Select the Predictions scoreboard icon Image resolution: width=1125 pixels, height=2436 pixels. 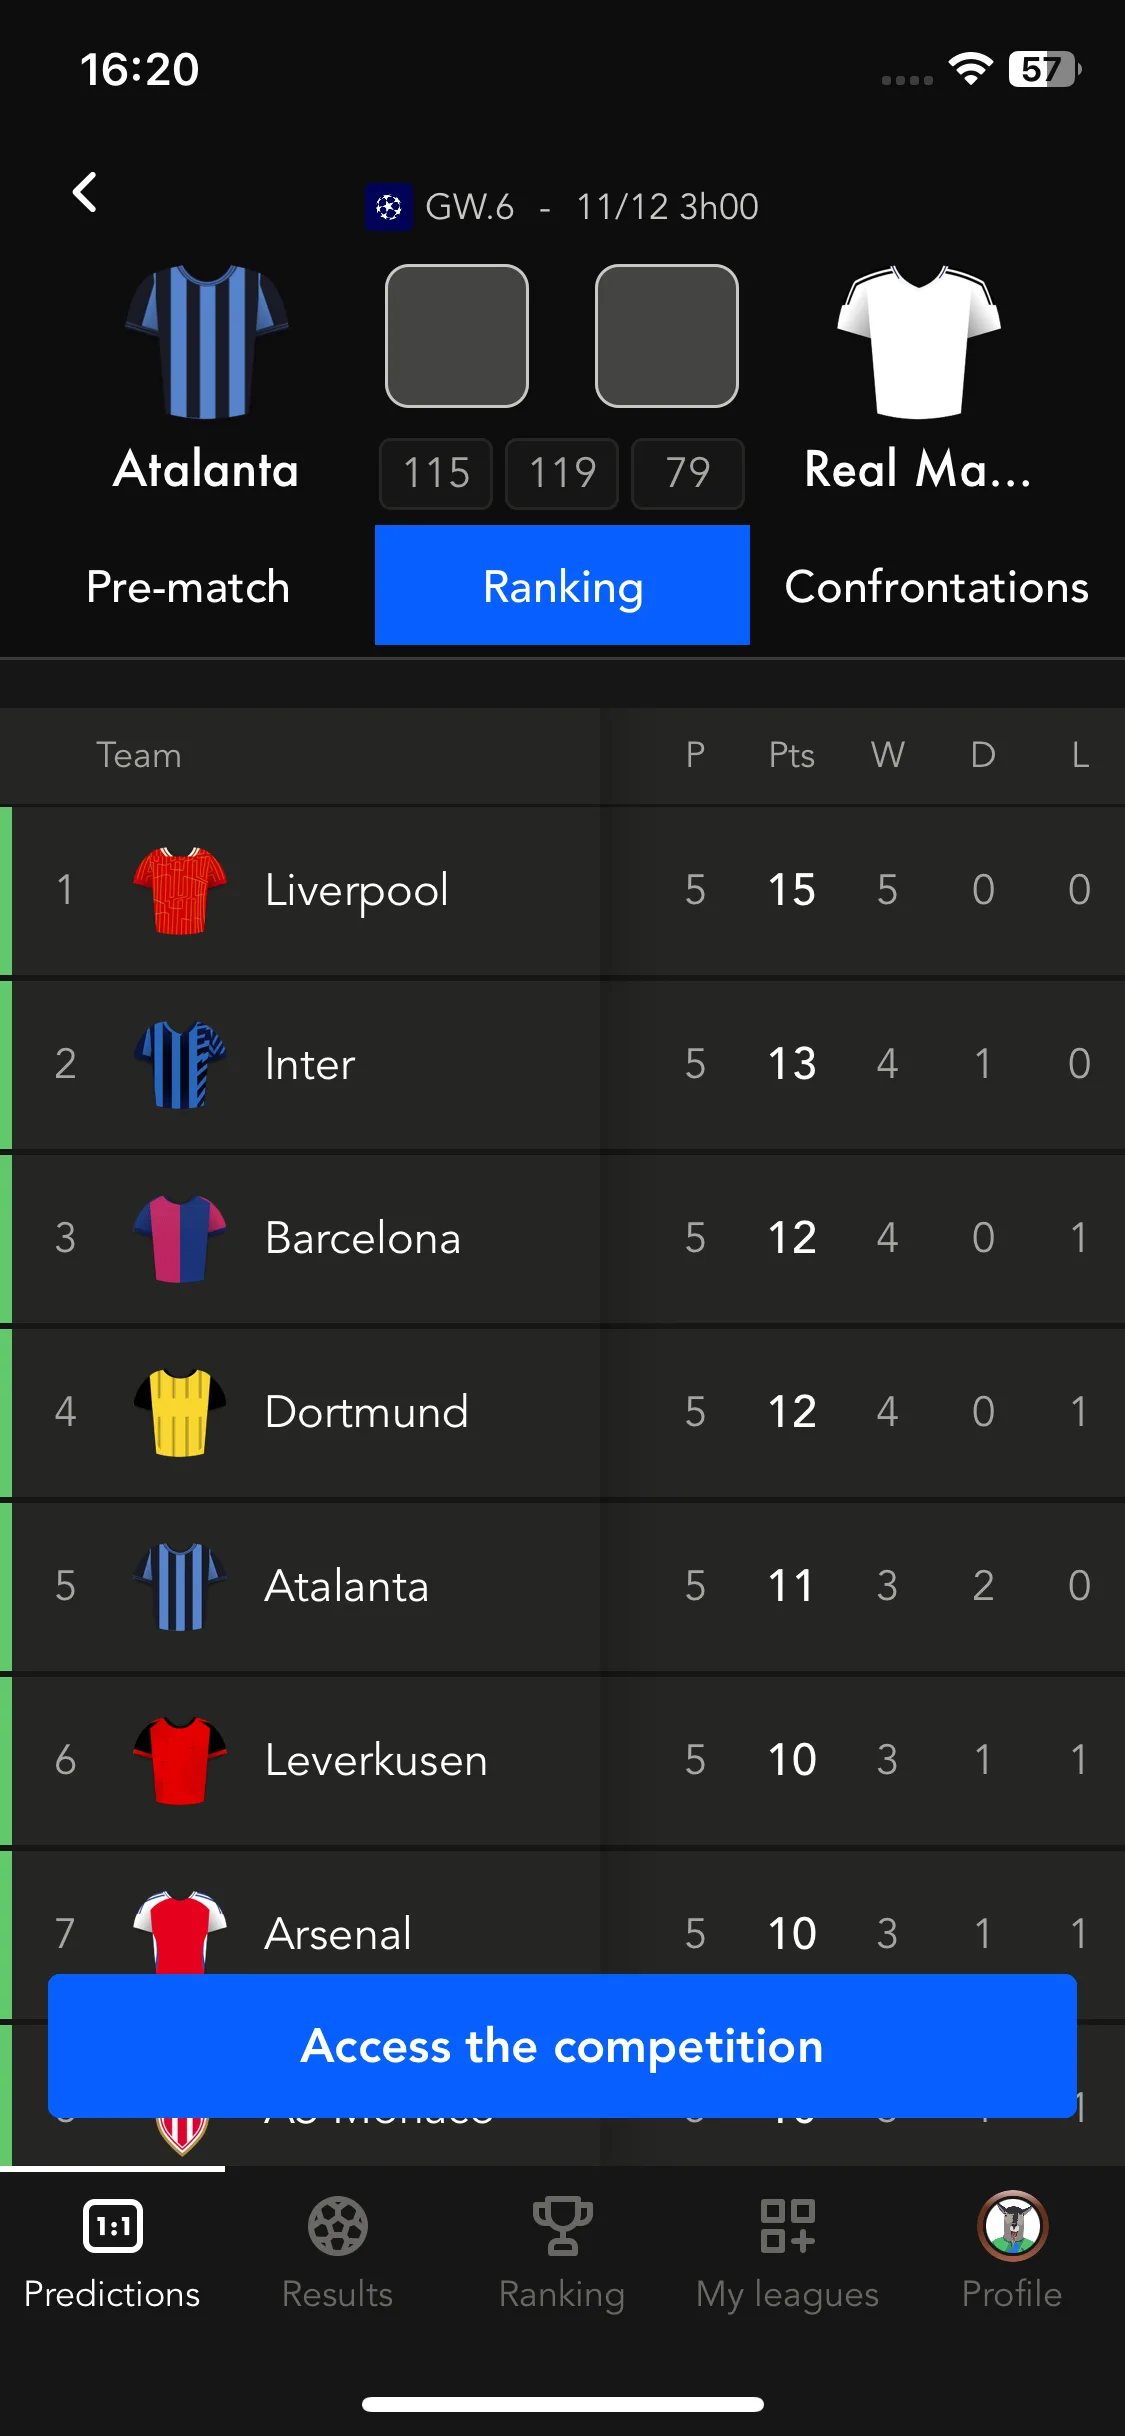[x=113, y=2227]
